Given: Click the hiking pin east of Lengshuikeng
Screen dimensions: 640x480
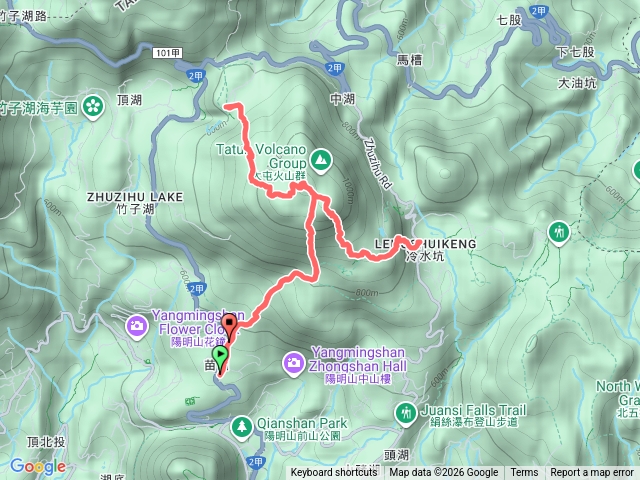Looking at the screenshot, I should point(559,233).
